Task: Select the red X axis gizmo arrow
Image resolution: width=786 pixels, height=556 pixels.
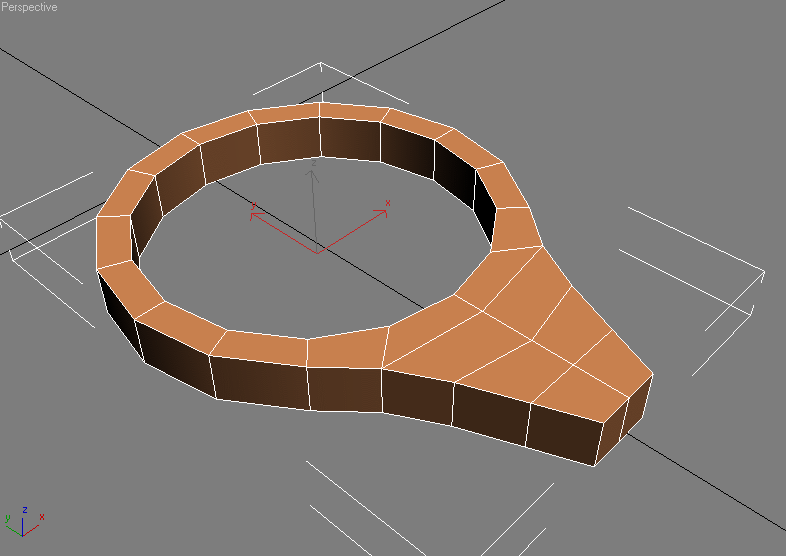Action: (x=352, y=231)
